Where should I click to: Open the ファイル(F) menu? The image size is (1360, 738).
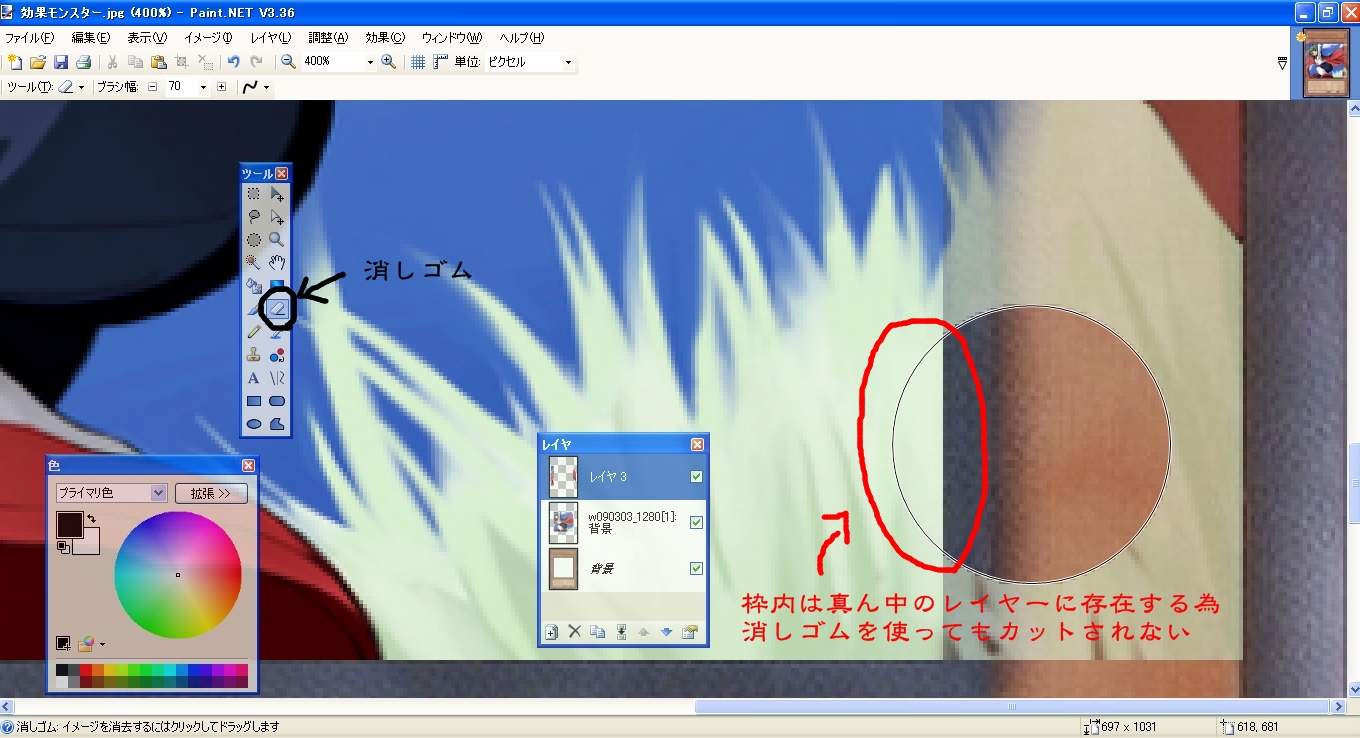[30, 38]
